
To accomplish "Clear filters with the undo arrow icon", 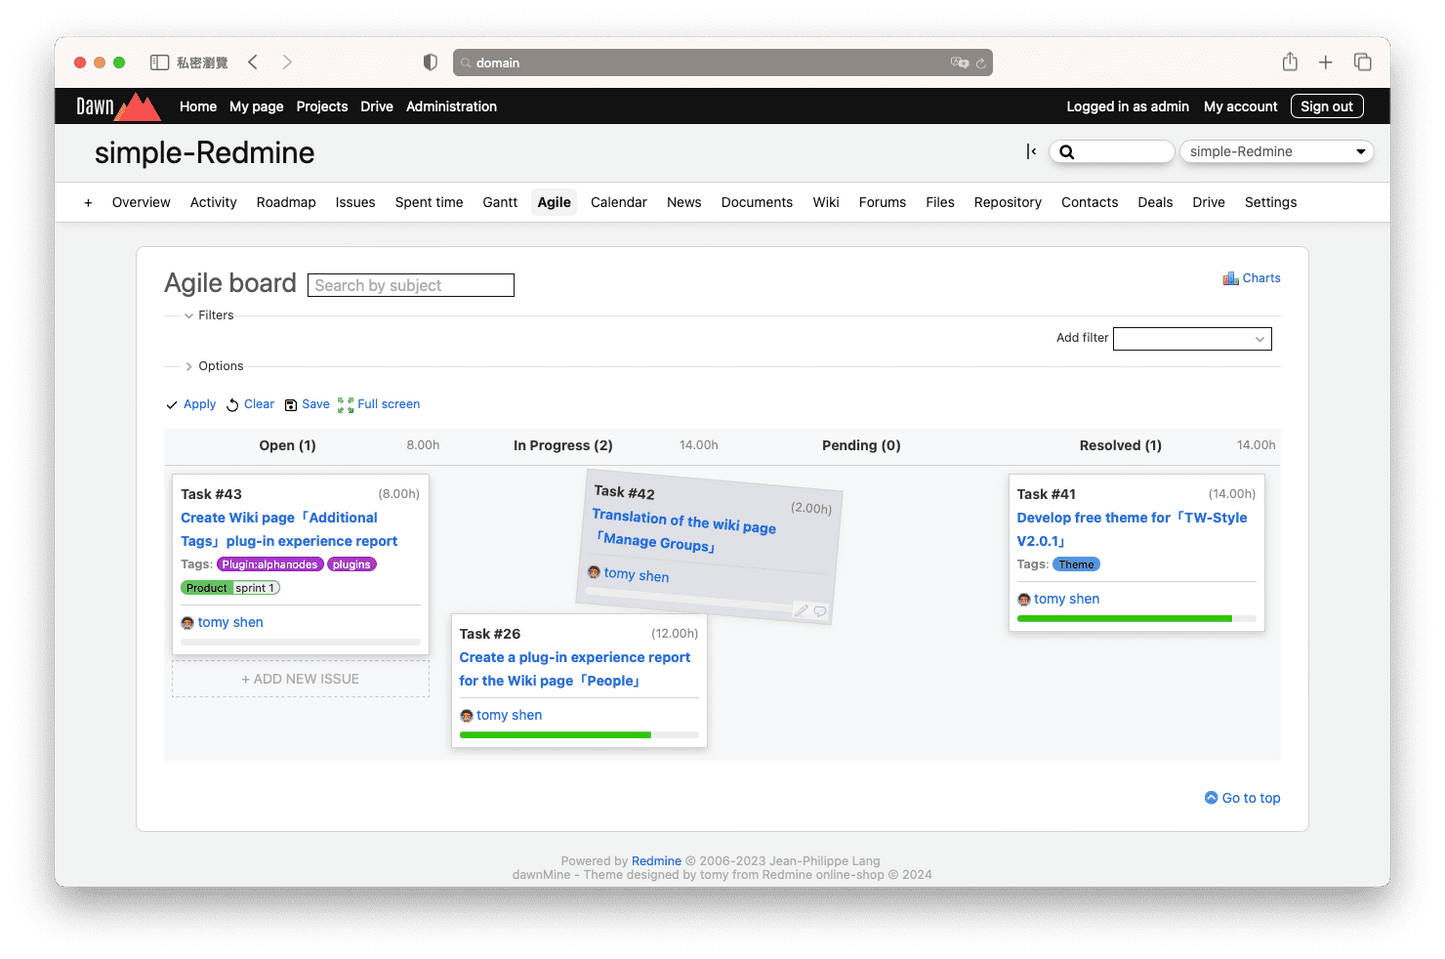I will pyautogui.click(x=231, y=404).
